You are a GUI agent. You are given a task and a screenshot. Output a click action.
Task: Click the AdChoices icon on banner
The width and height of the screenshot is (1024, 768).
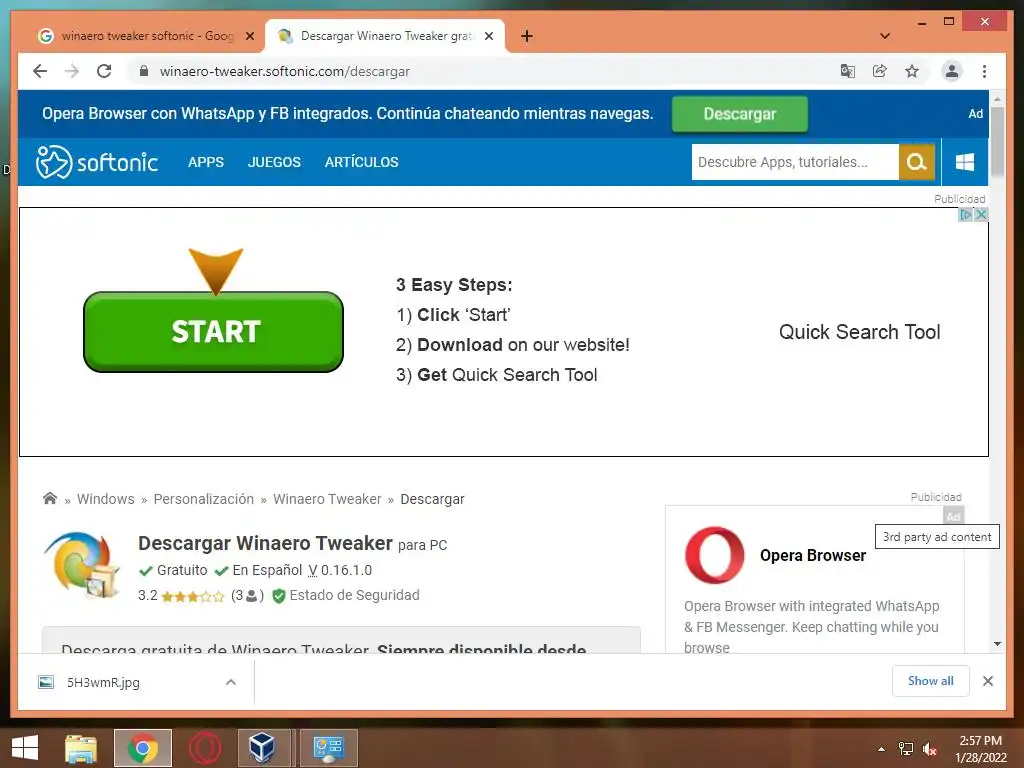(965, 215)
